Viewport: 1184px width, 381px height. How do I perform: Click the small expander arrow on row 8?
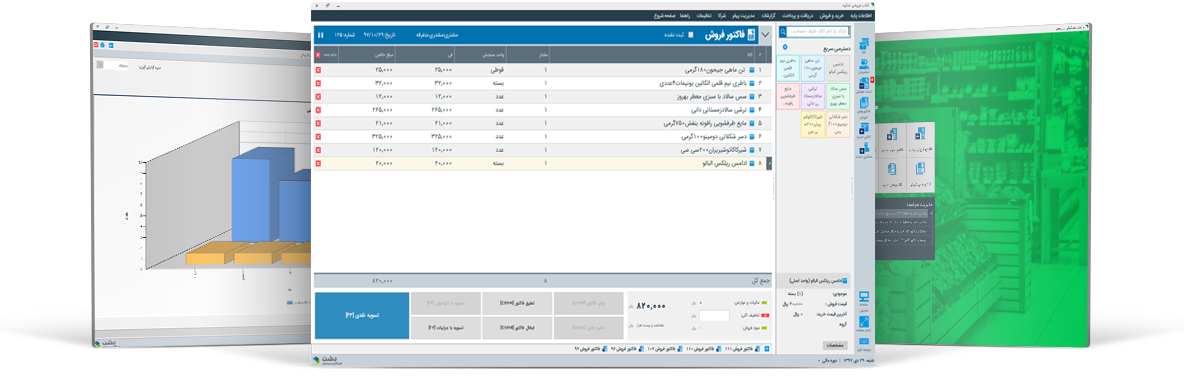769,163
